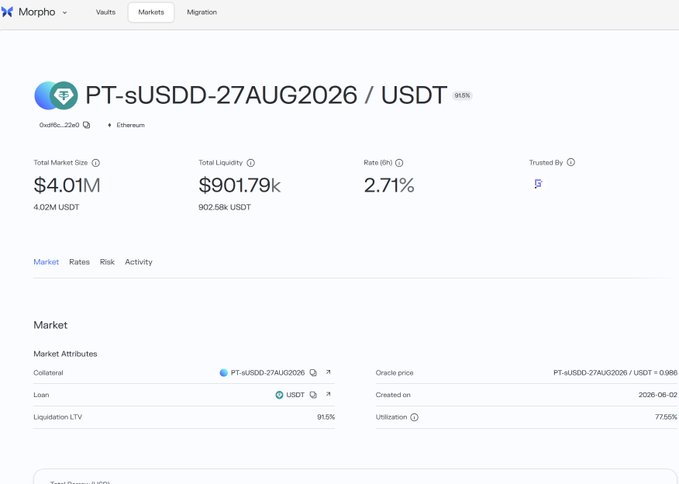This screenshot has width=679, height=484.
Task: Open the Migration tab
Action: coord(202,12)
